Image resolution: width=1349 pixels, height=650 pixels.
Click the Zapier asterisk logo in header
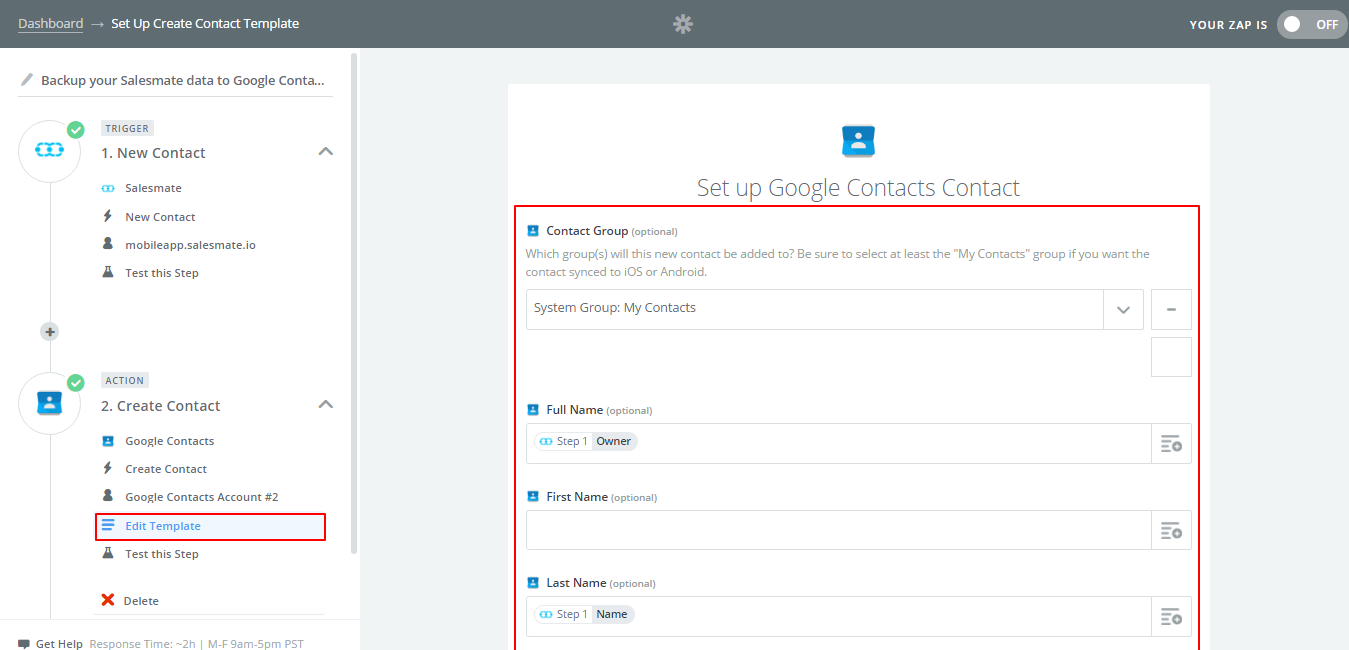pyautogui.click(x=683, y=24)
